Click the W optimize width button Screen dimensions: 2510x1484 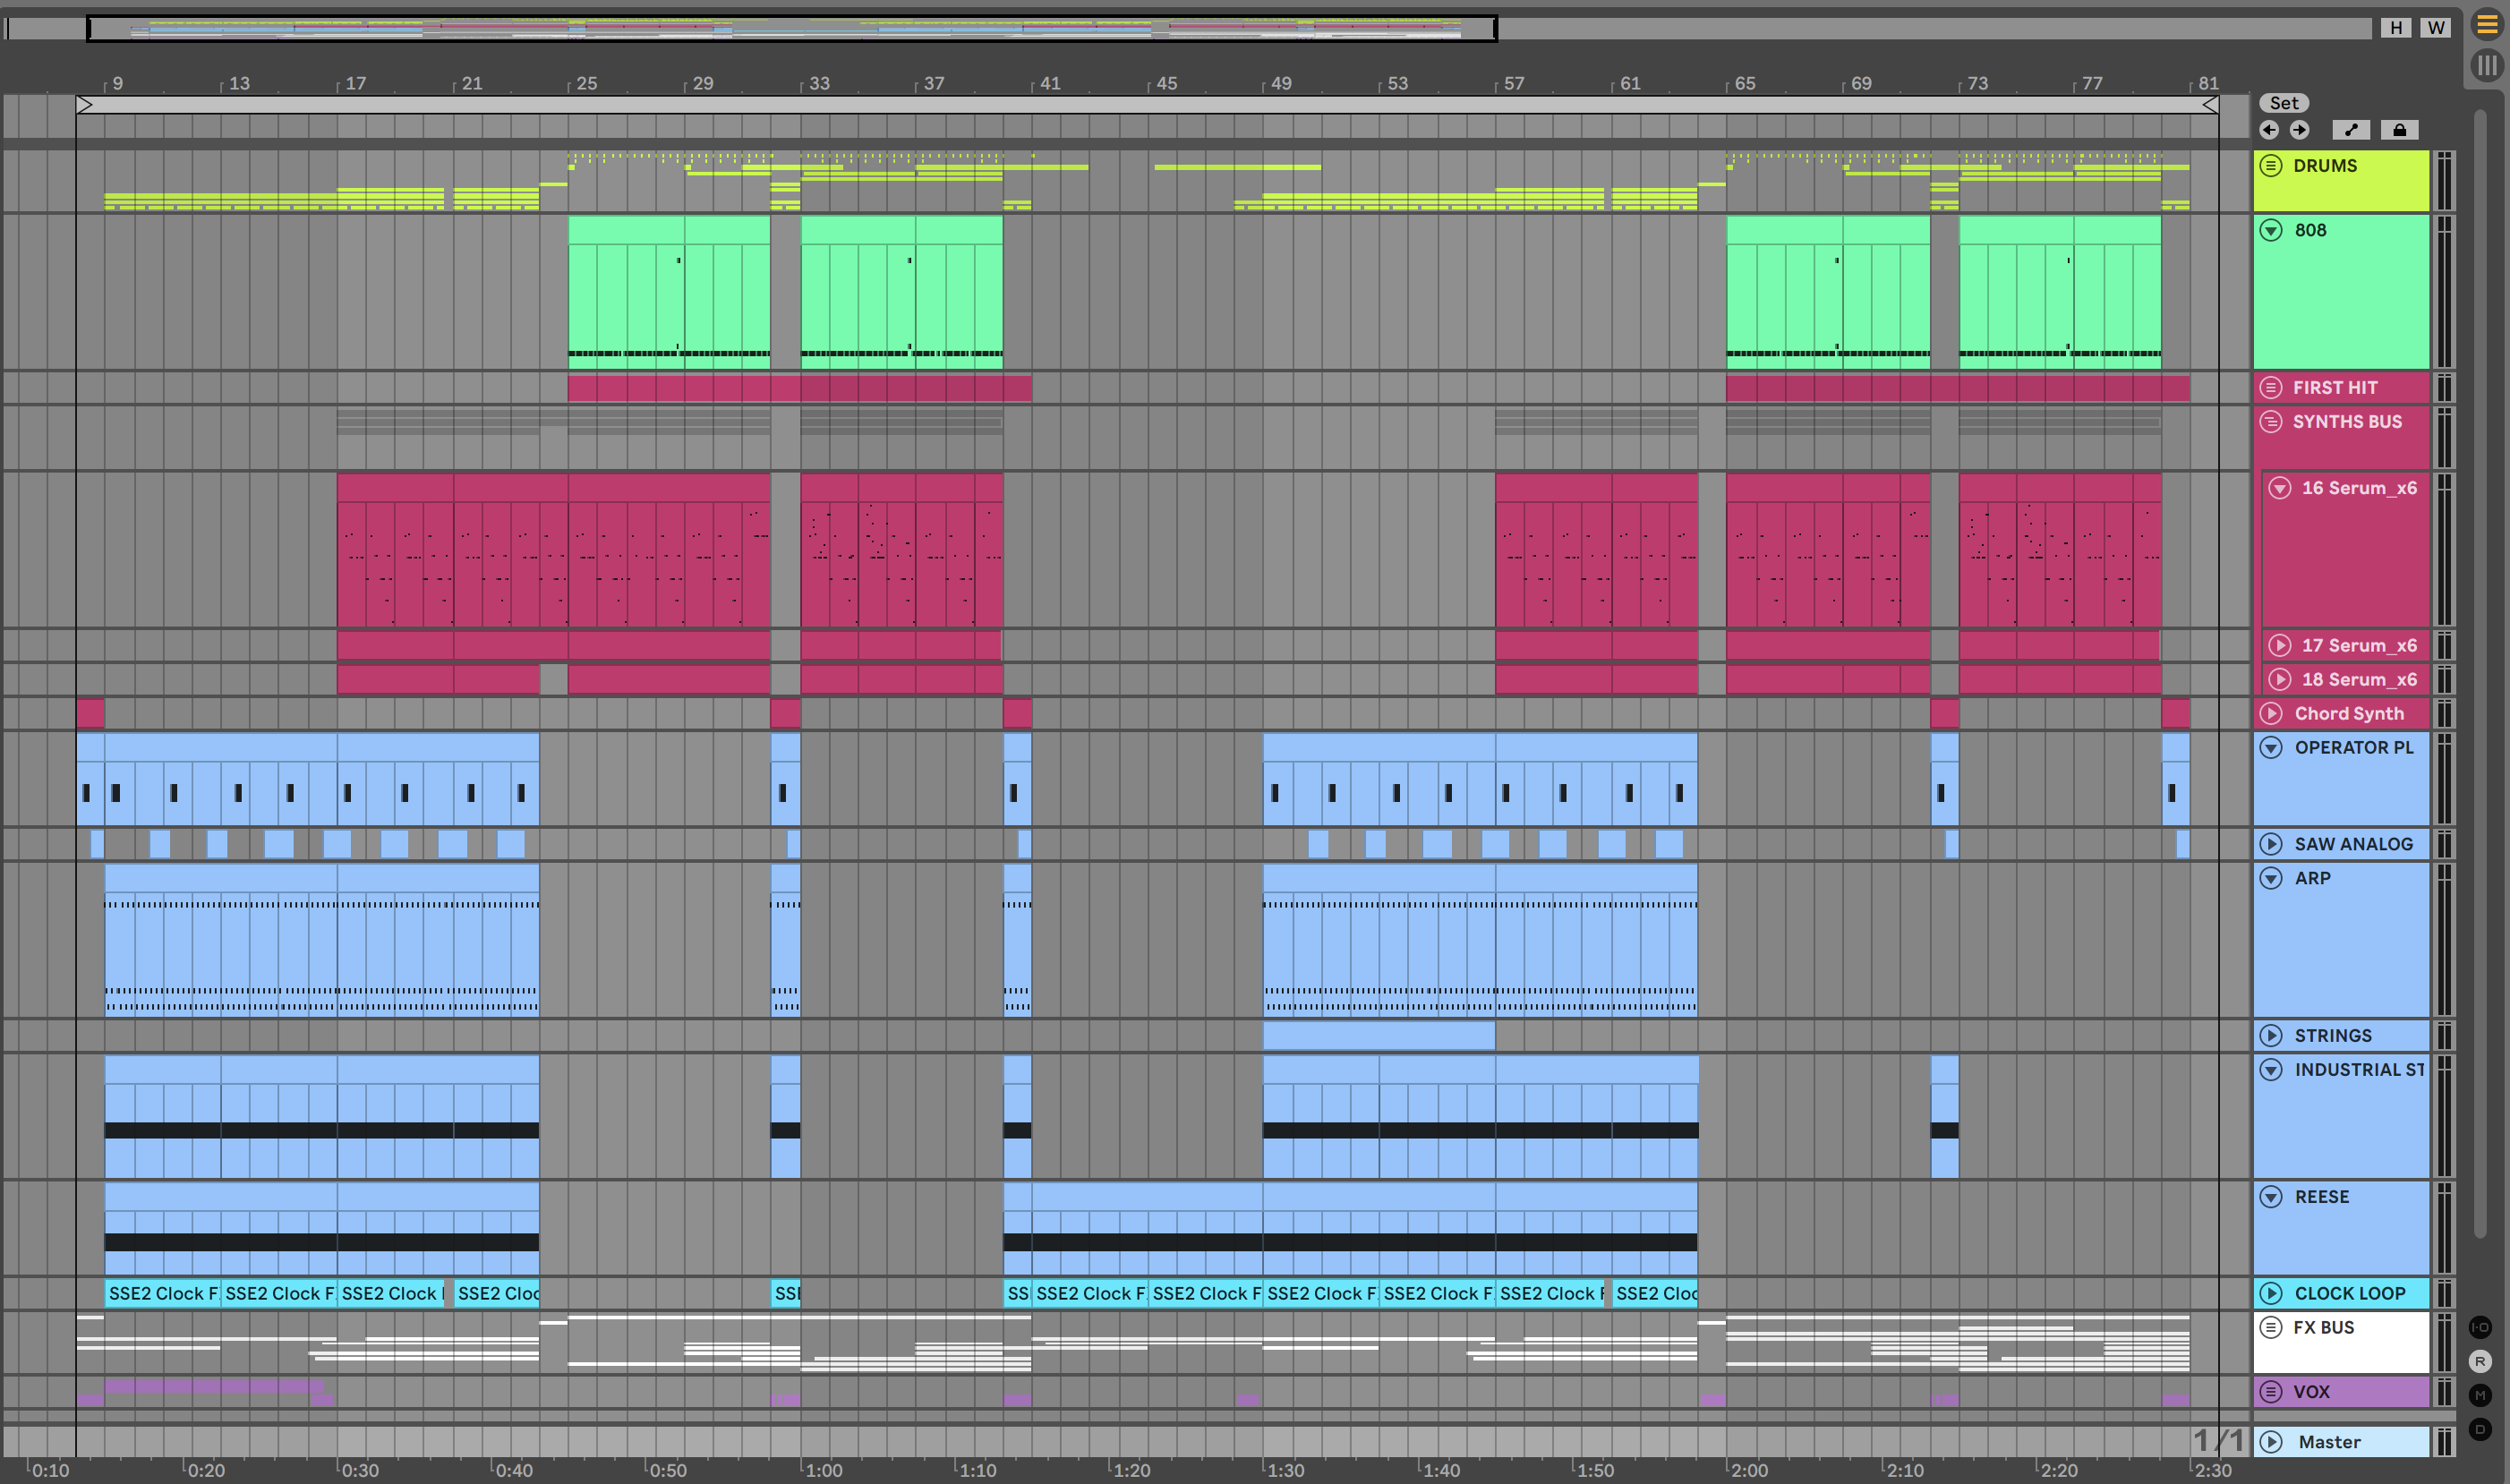pos(2436,27)
